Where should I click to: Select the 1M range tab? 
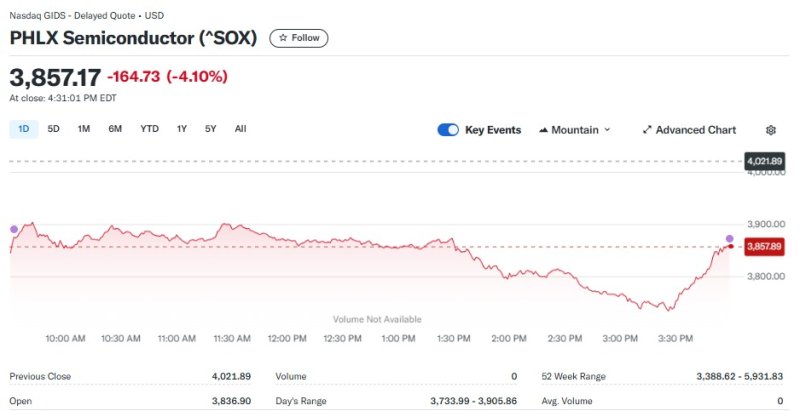(84, 129)
